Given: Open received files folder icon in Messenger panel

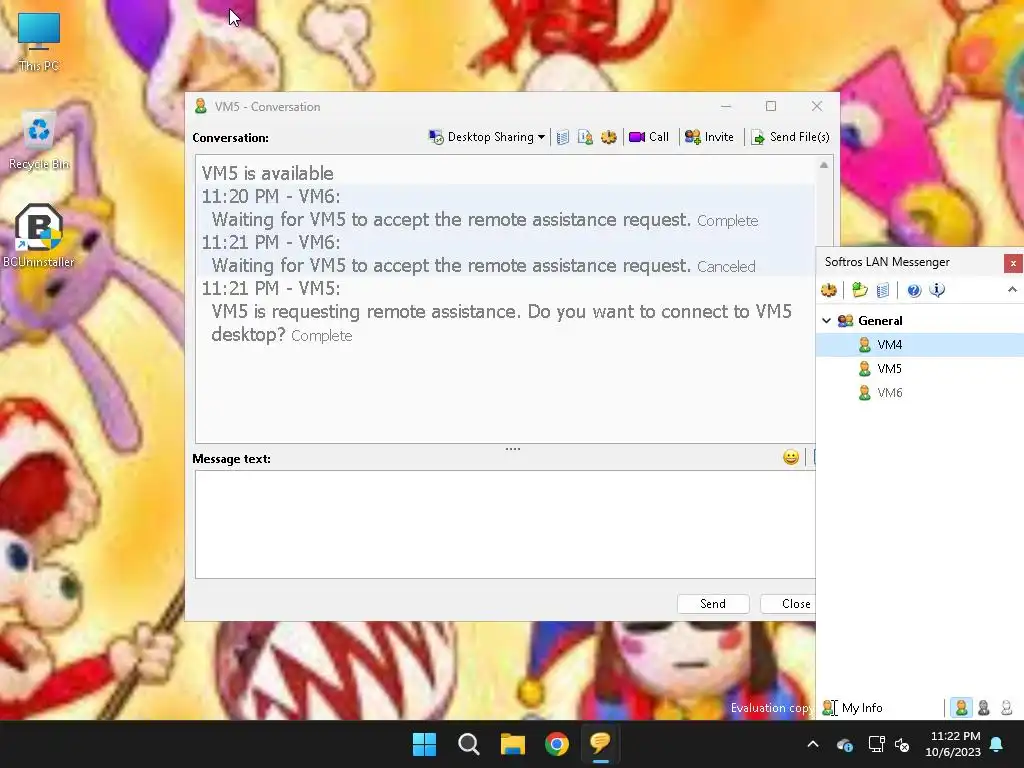Looking at the screenshot, I should click(860, 290).
